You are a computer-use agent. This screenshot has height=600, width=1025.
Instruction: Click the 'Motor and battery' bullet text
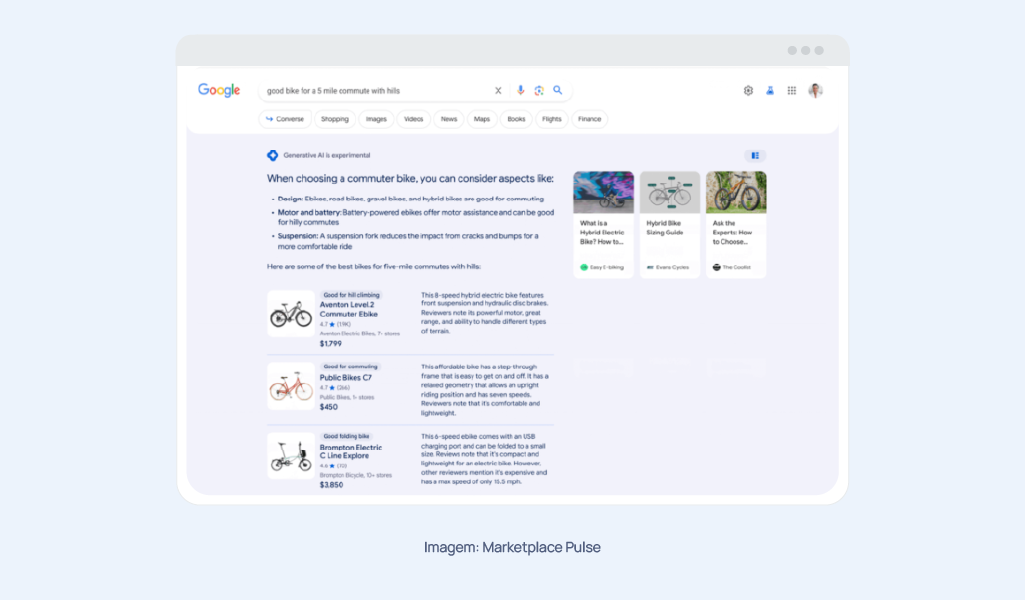click(x=416, y=217)
